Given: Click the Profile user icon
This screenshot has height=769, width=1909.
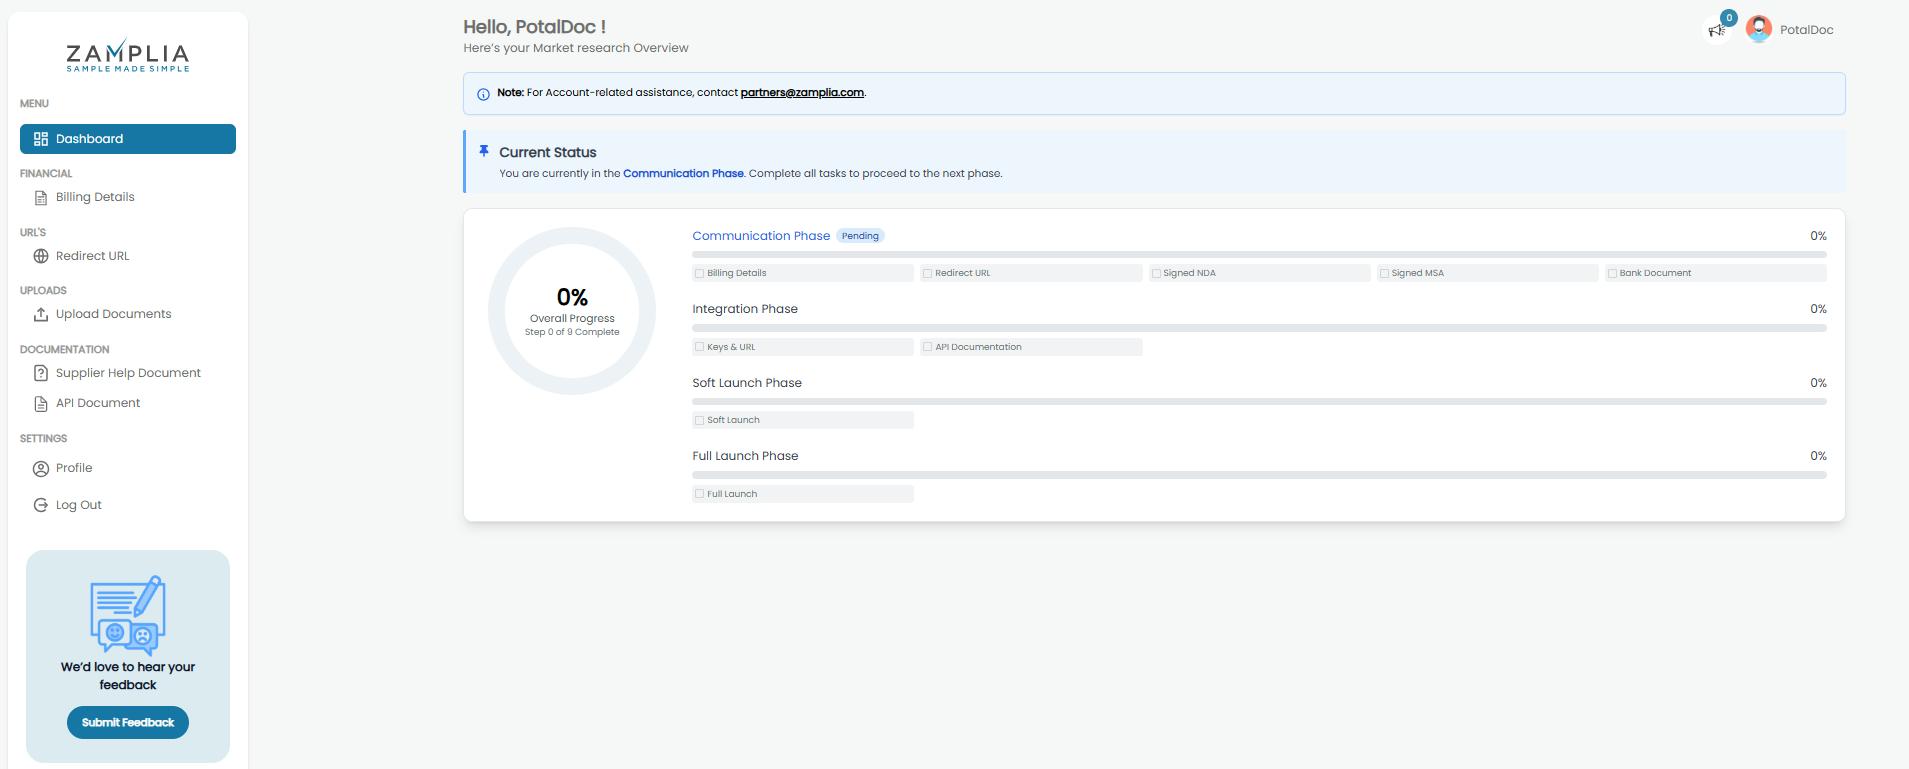Looking at the screenshot, I should 41,469.
